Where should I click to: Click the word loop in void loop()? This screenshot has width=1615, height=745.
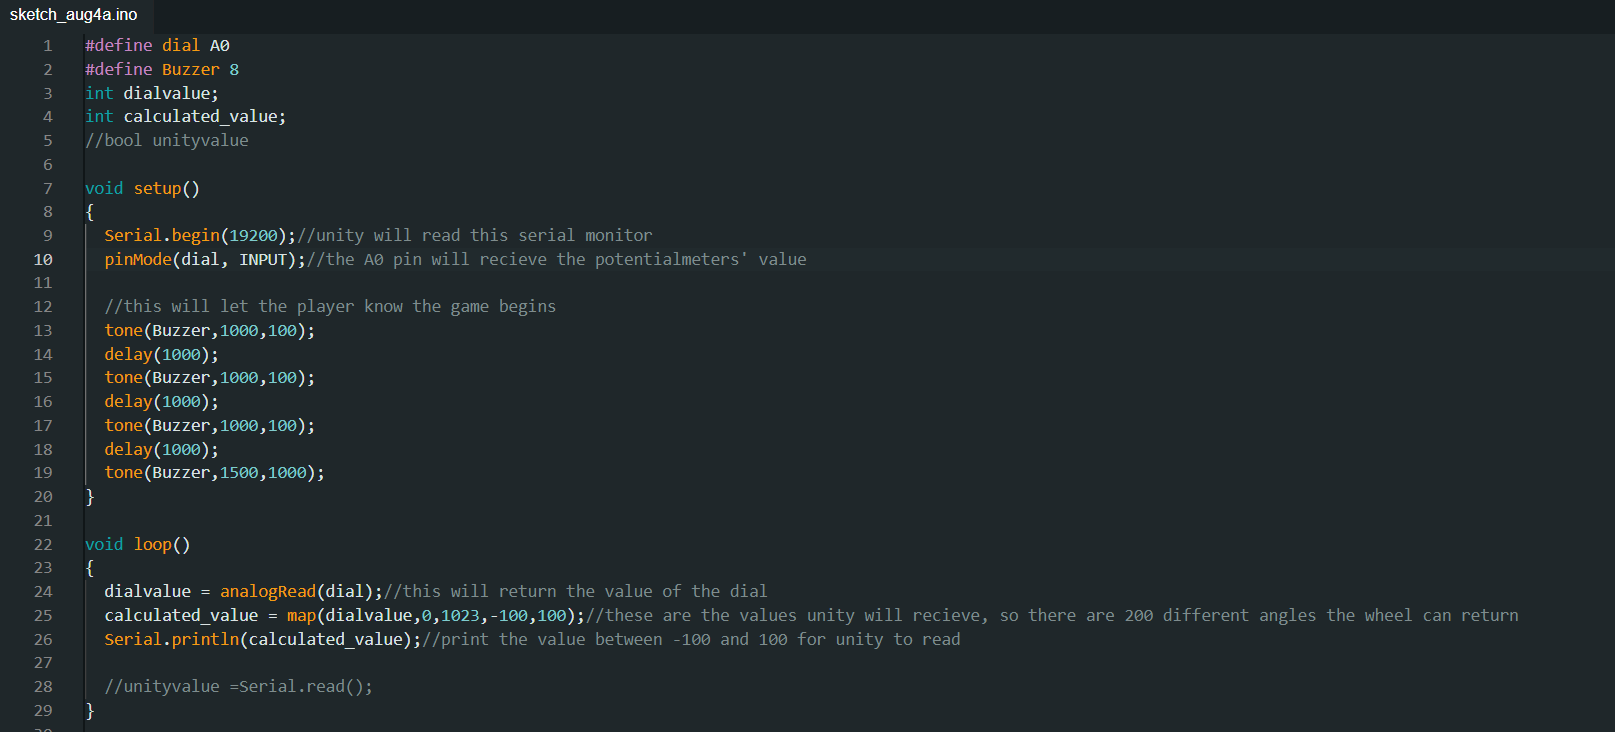pos(153,545)
